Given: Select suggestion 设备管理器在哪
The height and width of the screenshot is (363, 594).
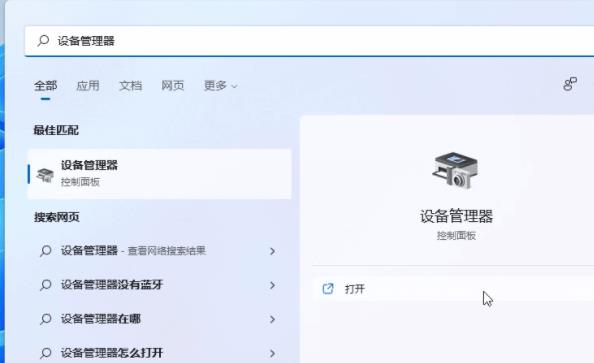Looking at the screenshot, I should pyautogui.click(x=160, y=319).
